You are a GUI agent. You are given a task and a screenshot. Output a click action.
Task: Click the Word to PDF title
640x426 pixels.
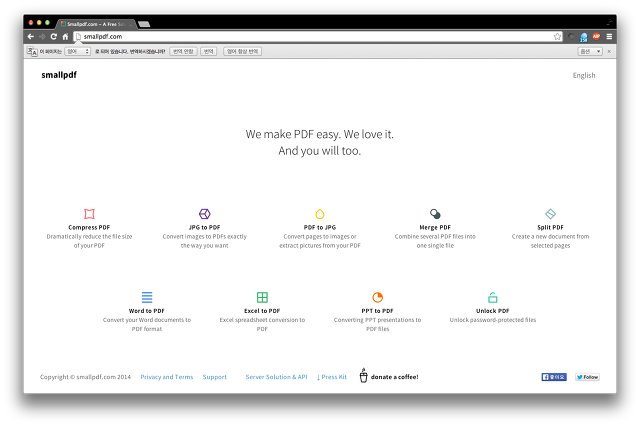pyautogui.click(x=147, y=311)
